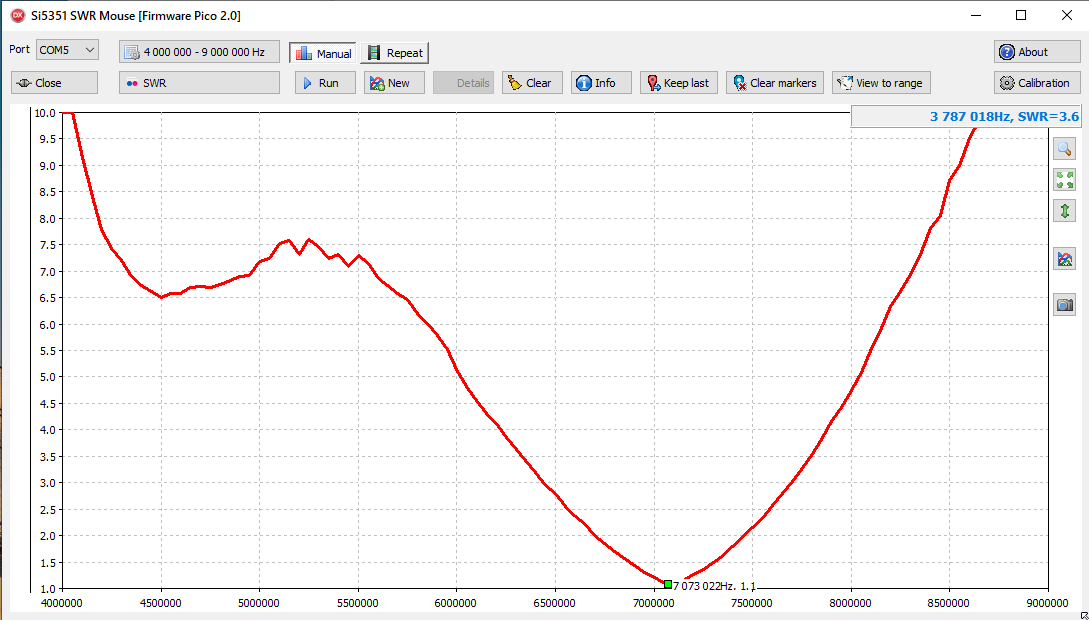Click the fit-to-window green arrows icon
The width and height of the screenshot is (1089, 620).
[x=1064, y=180]
